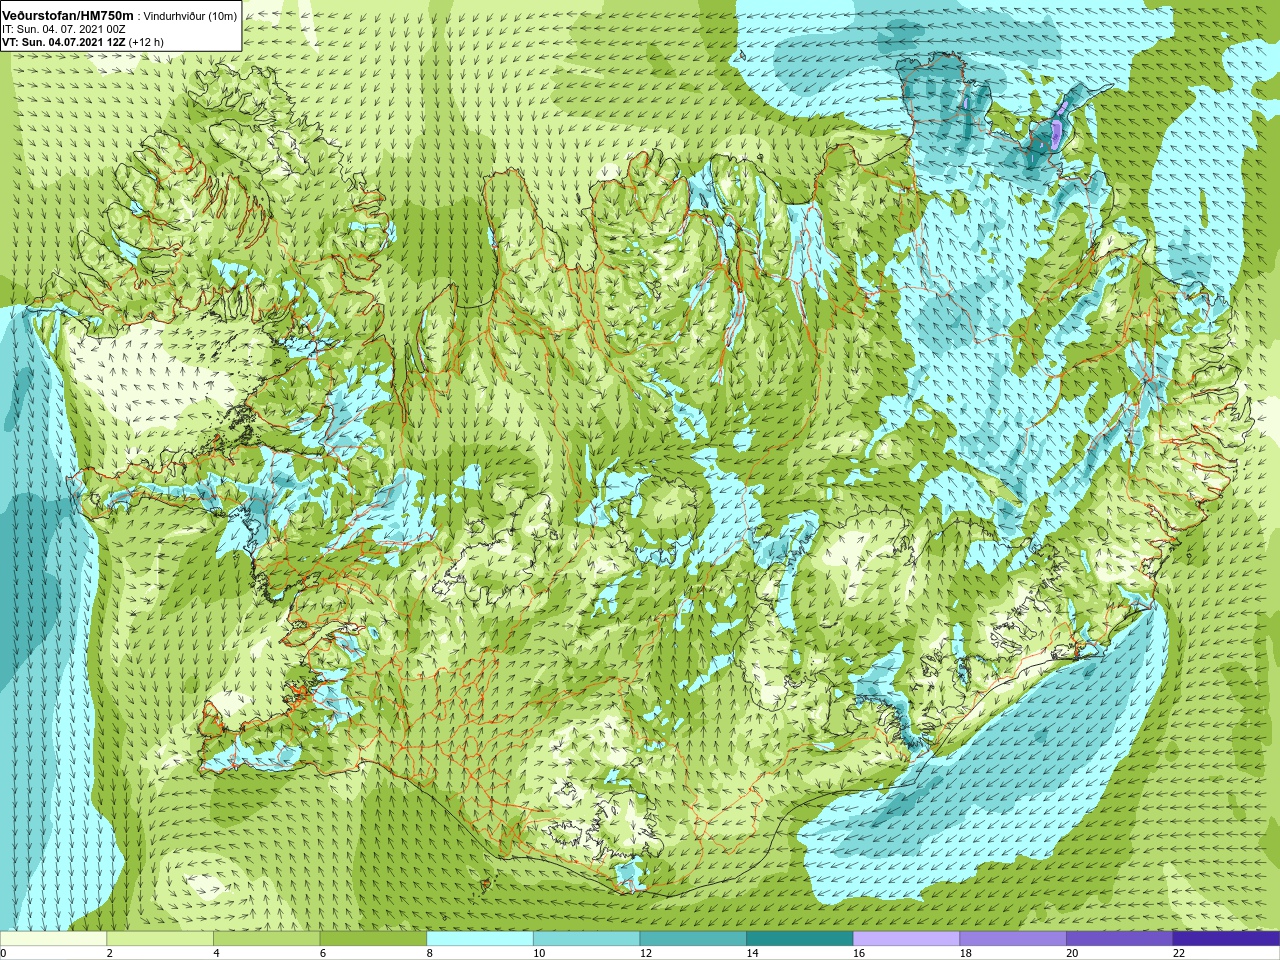The image size is (1280, 960).
Task: Select the light green 2–4 legend swatch
Action: 160,939
